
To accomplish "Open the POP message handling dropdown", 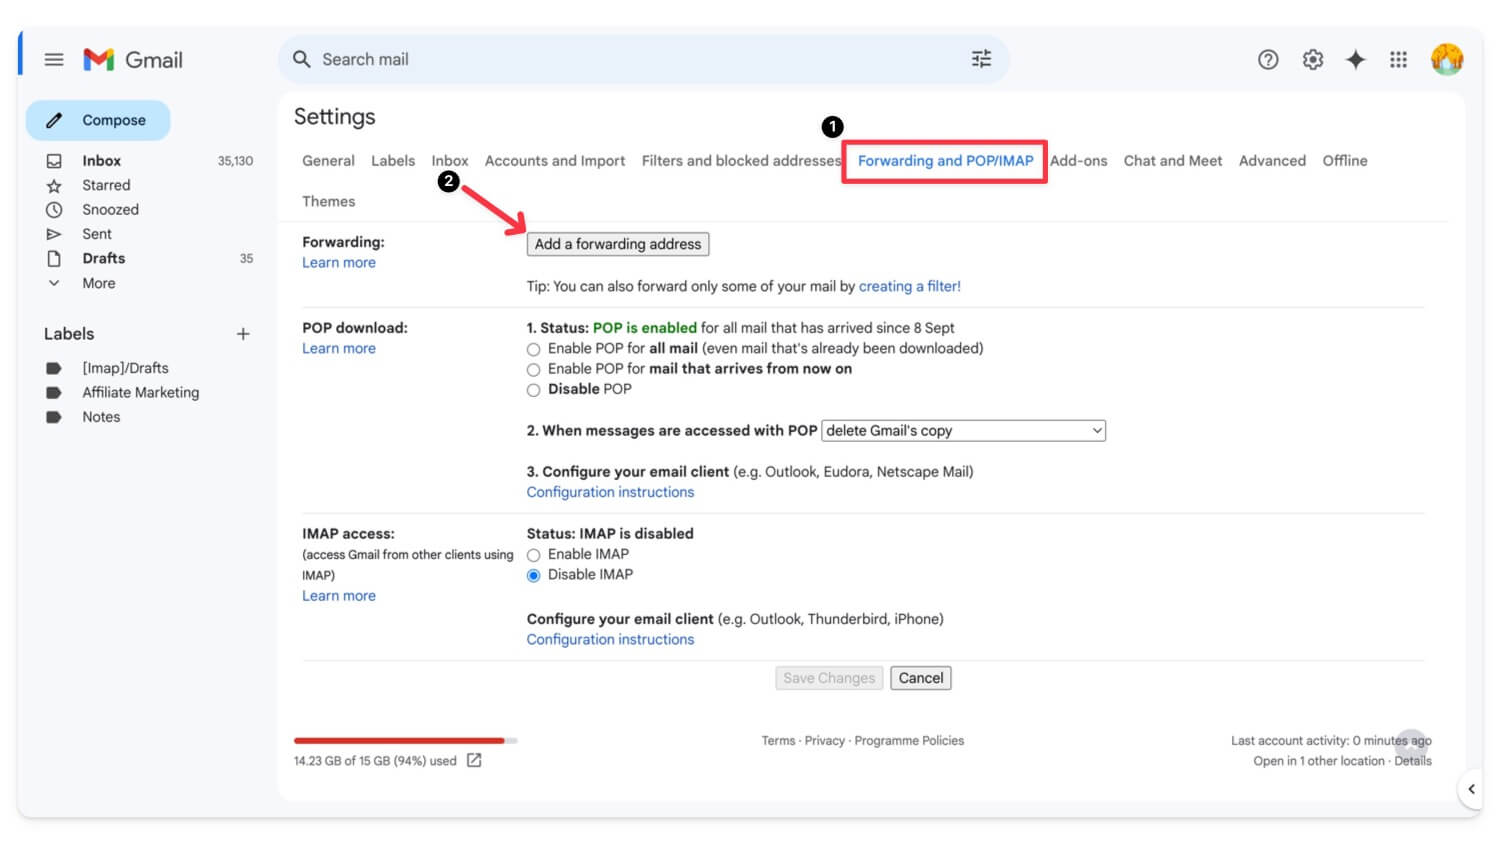I will pyautogui.click(x=962, y=430).
